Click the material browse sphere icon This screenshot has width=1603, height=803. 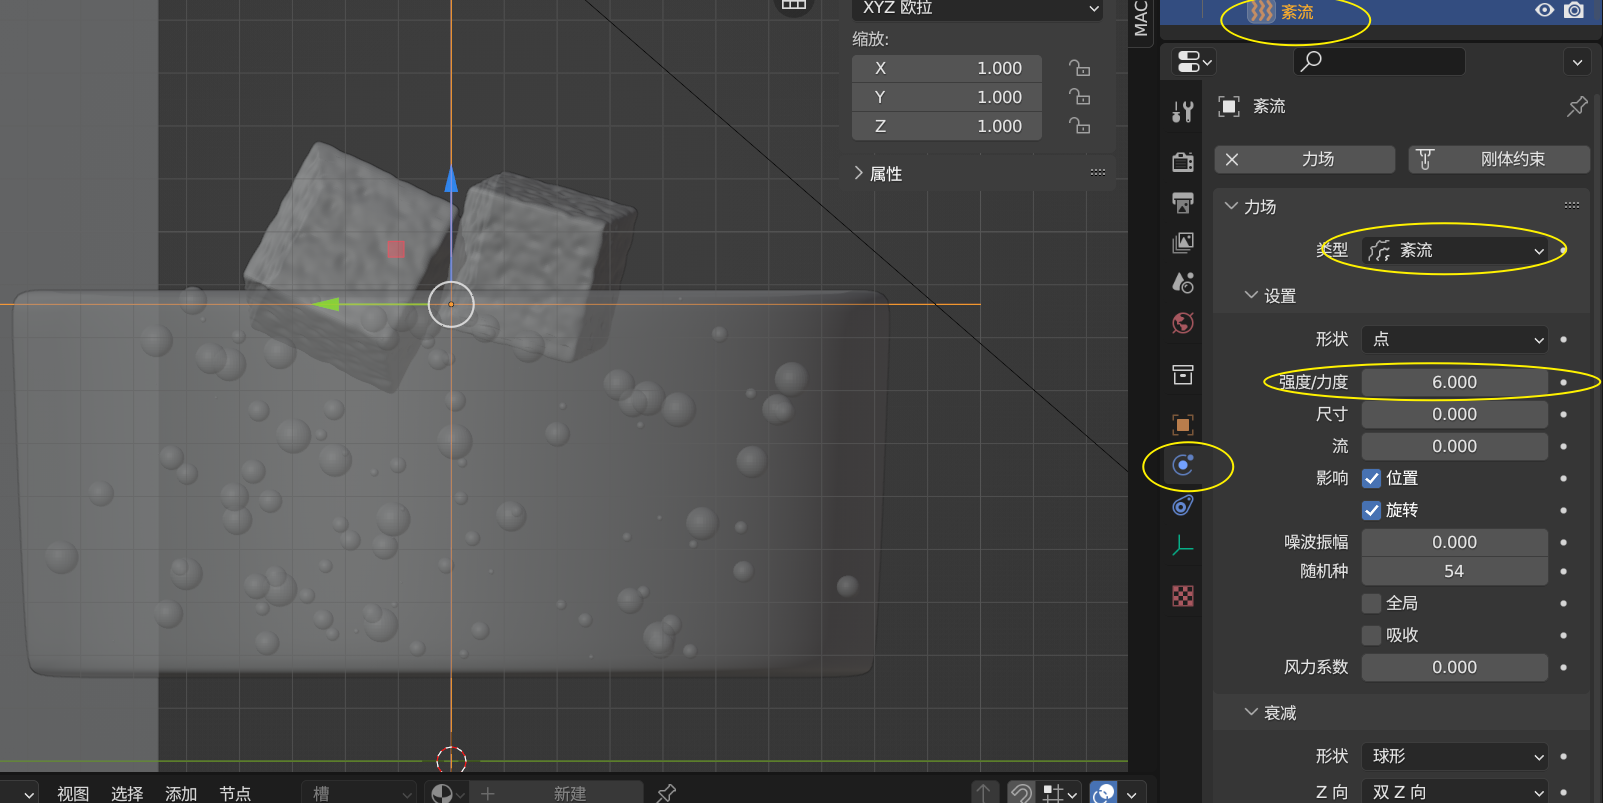(x=447, y=793)
